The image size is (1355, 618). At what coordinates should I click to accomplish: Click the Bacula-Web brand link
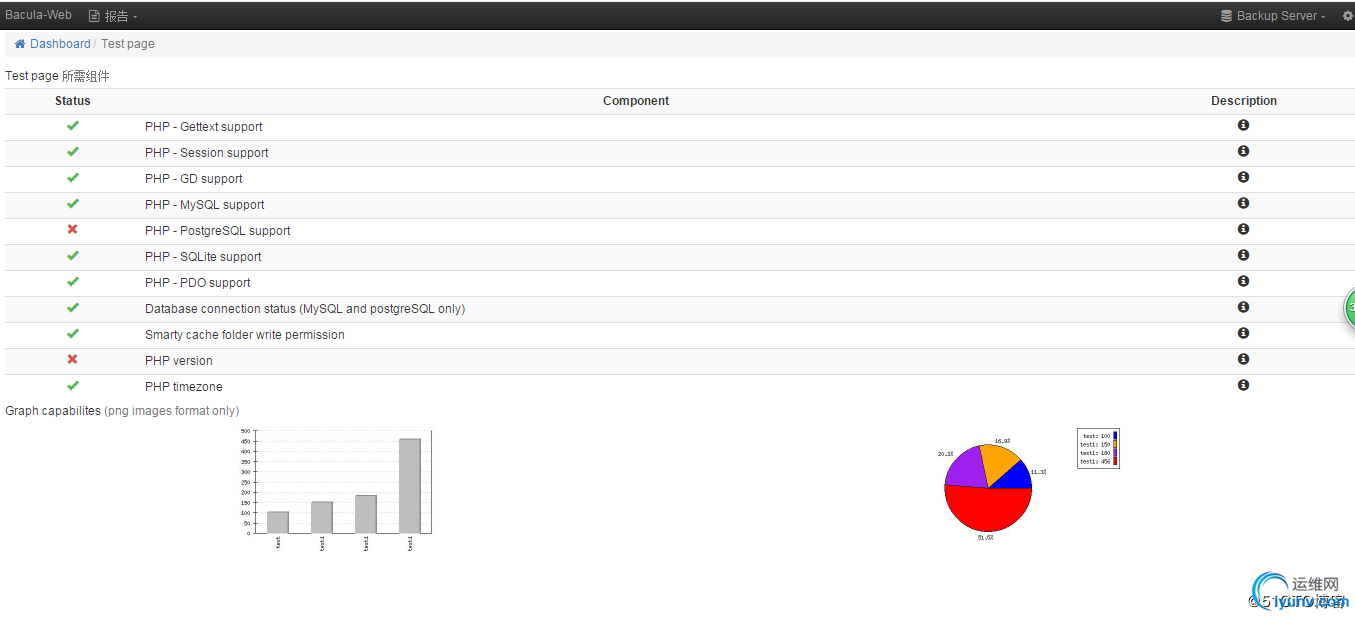tap(38, 16)
